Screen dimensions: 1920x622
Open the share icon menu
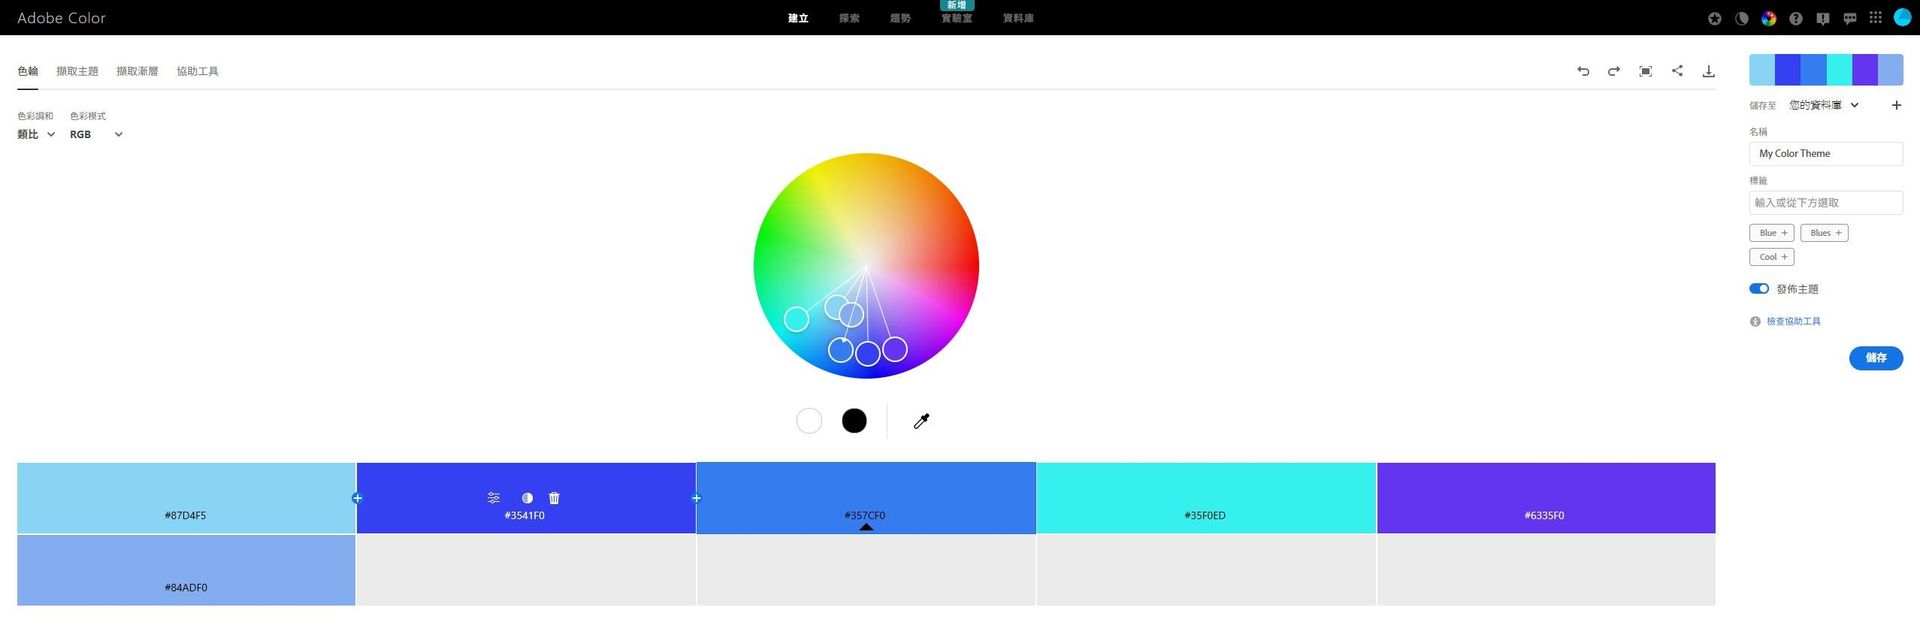point(1677,71)
